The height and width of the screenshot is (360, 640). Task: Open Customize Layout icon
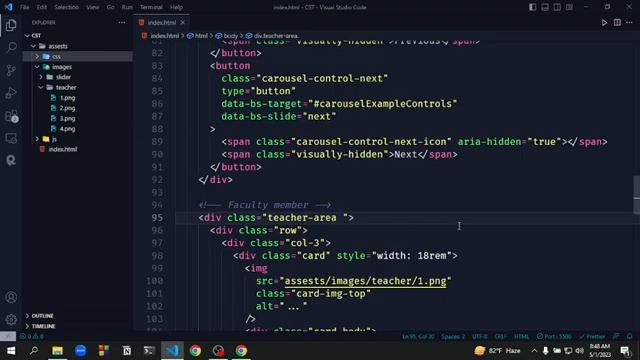click(569, 7)
